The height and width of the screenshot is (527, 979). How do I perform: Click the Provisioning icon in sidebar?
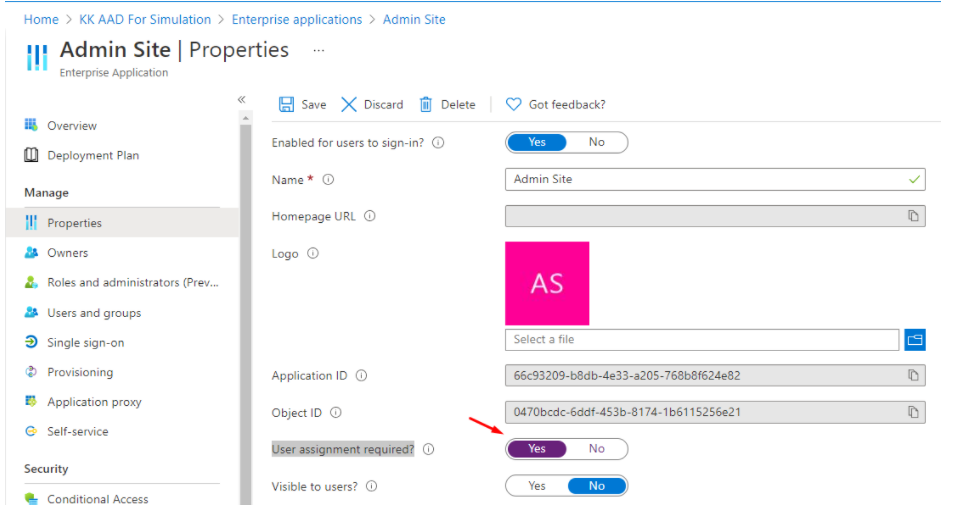[31, 372]
